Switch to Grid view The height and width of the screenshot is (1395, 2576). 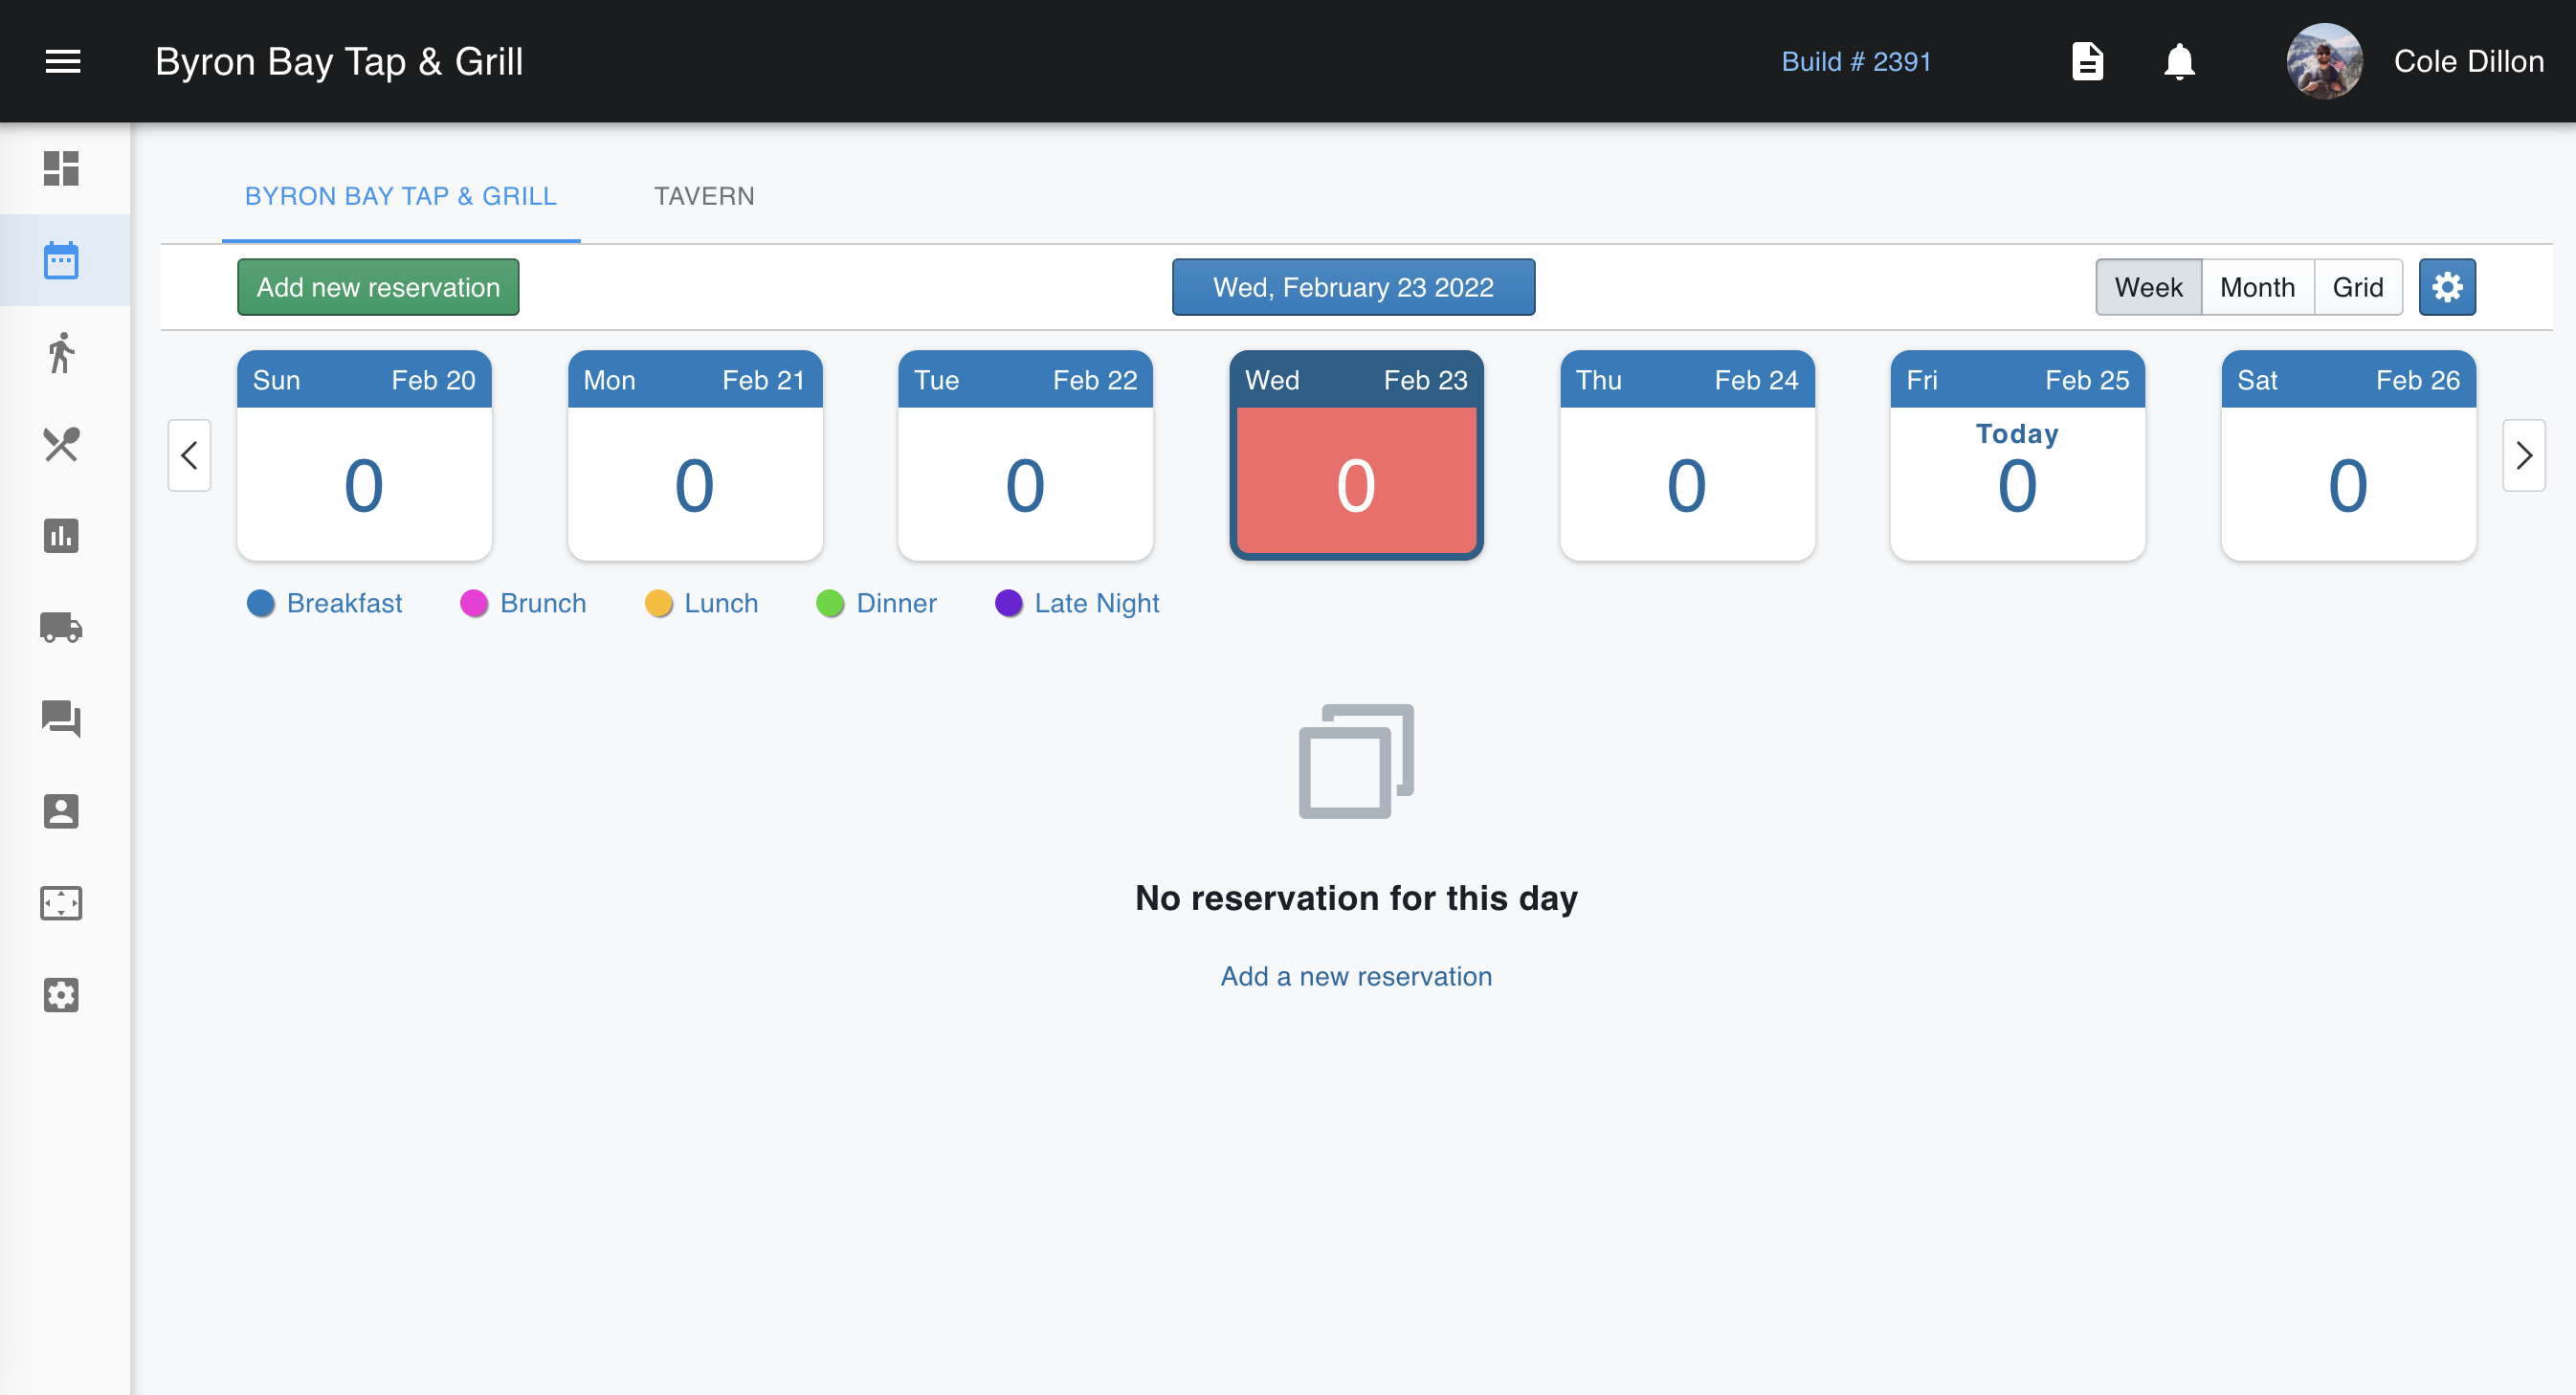point(2357,288)
